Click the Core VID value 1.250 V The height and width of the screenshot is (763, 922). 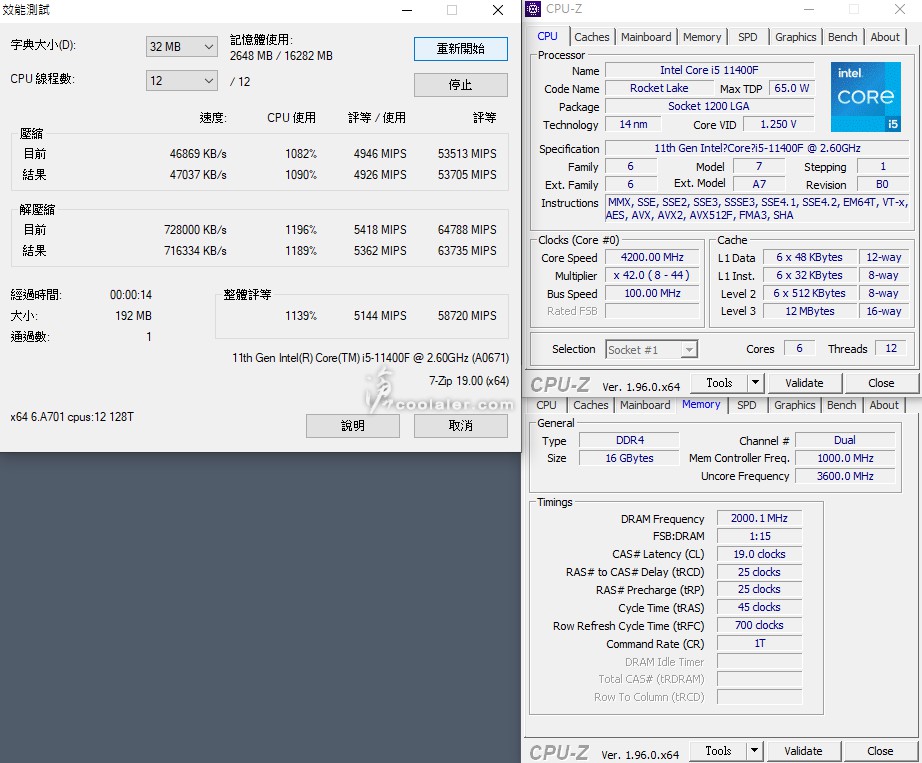779,124
